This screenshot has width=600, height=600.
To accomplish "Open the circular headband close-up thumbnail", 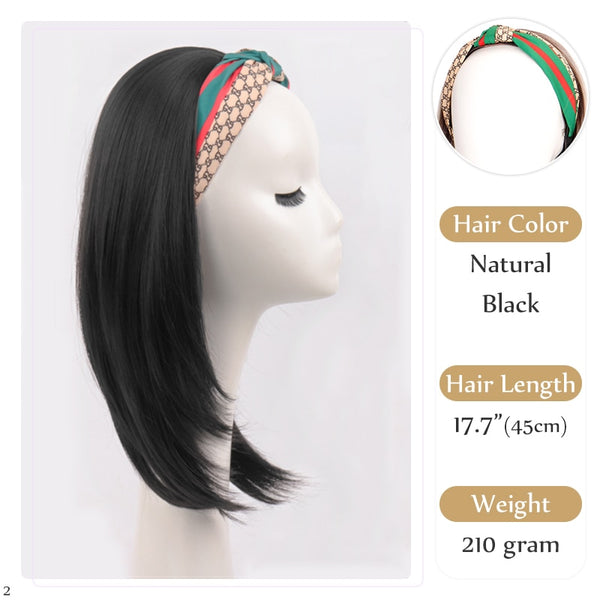I will click(511, 97).
